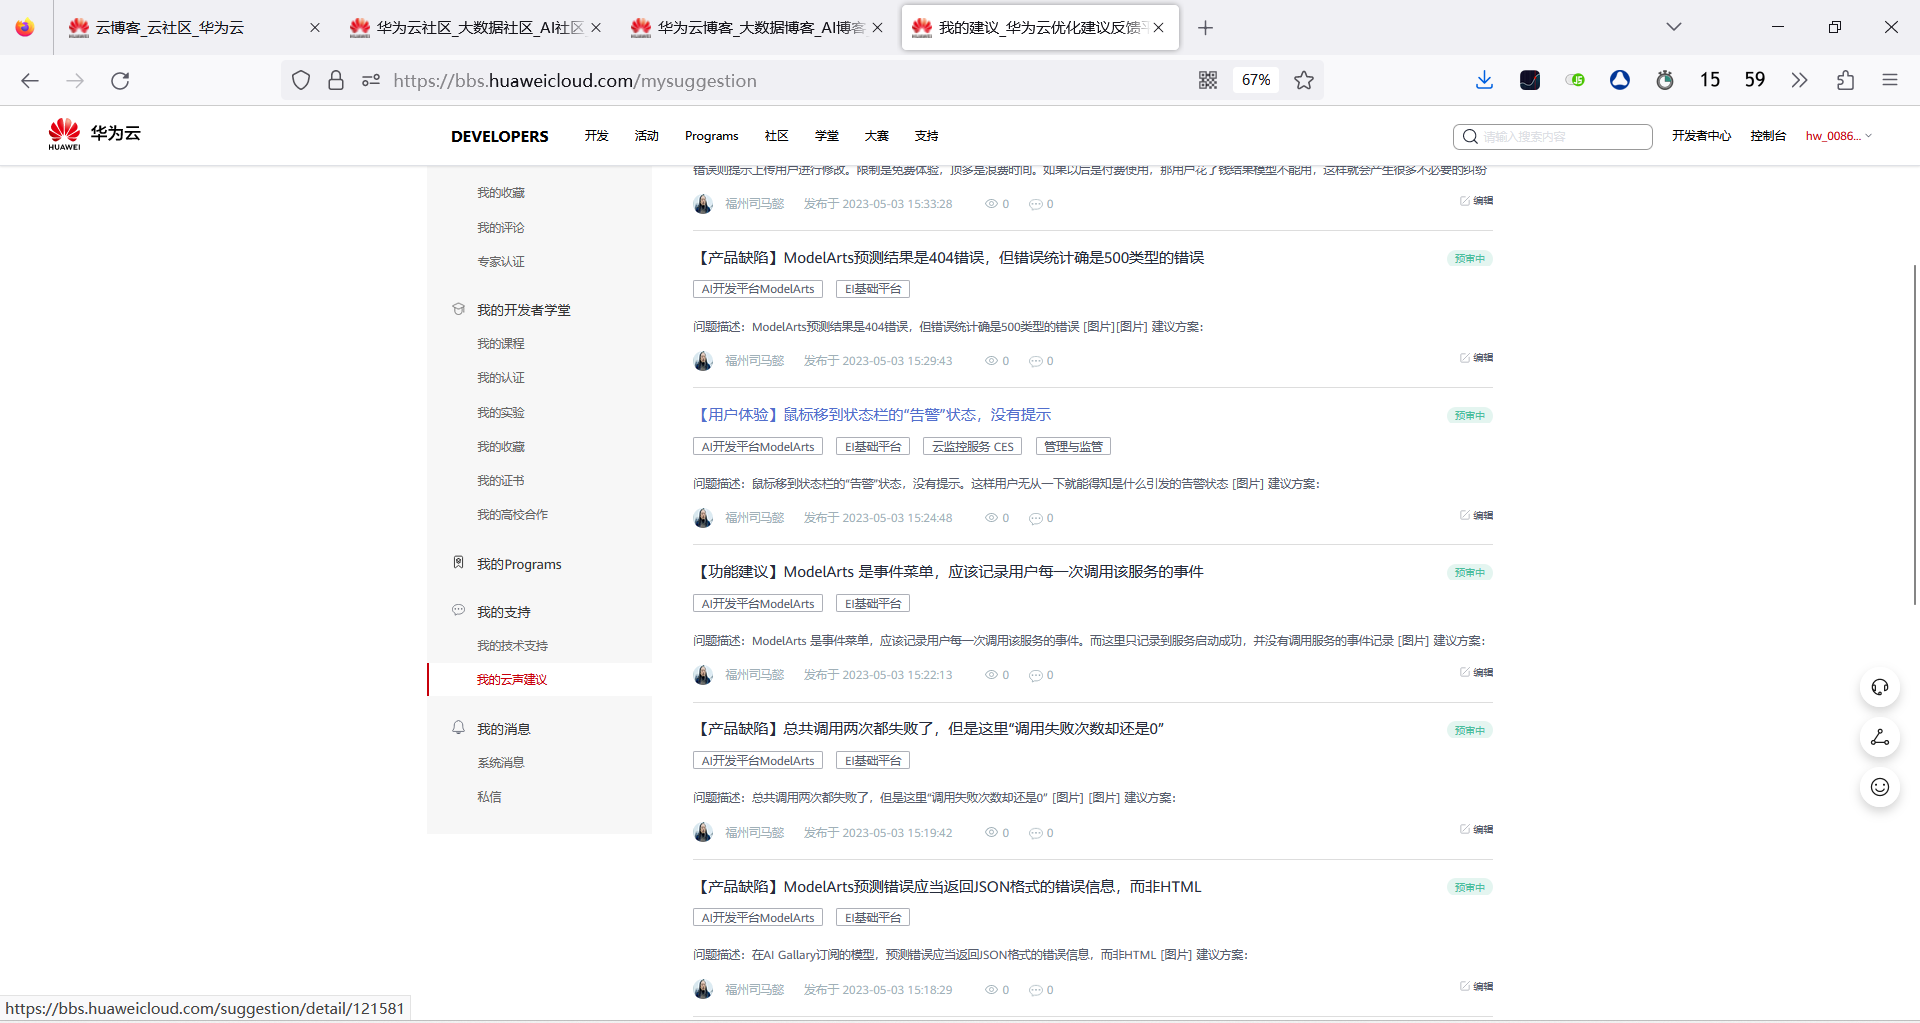The image size is (1920, 1023).
Task: Close the 我的建议_华为云优化建议反馈 tab
Action: [1158, 28]
